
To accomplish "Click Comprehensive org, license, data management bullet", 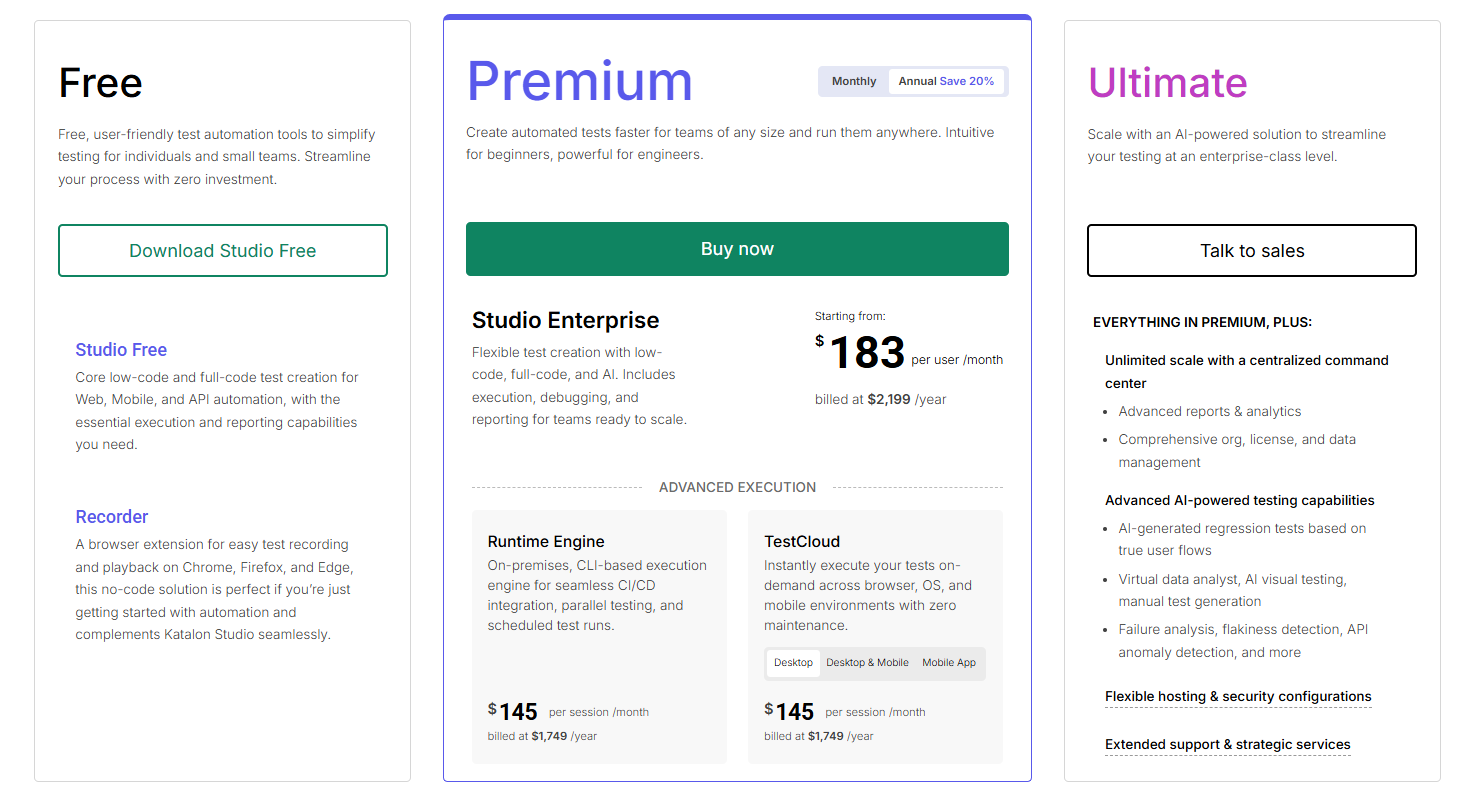I will pos(1237,451).
